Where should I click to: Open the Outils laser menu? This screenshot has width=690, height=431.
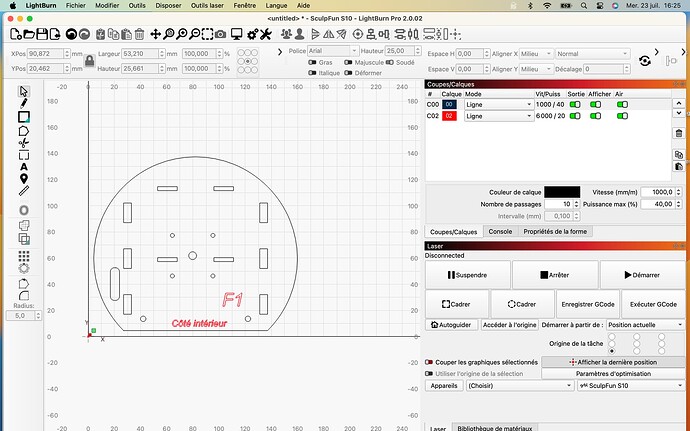(x=207, y=6)
